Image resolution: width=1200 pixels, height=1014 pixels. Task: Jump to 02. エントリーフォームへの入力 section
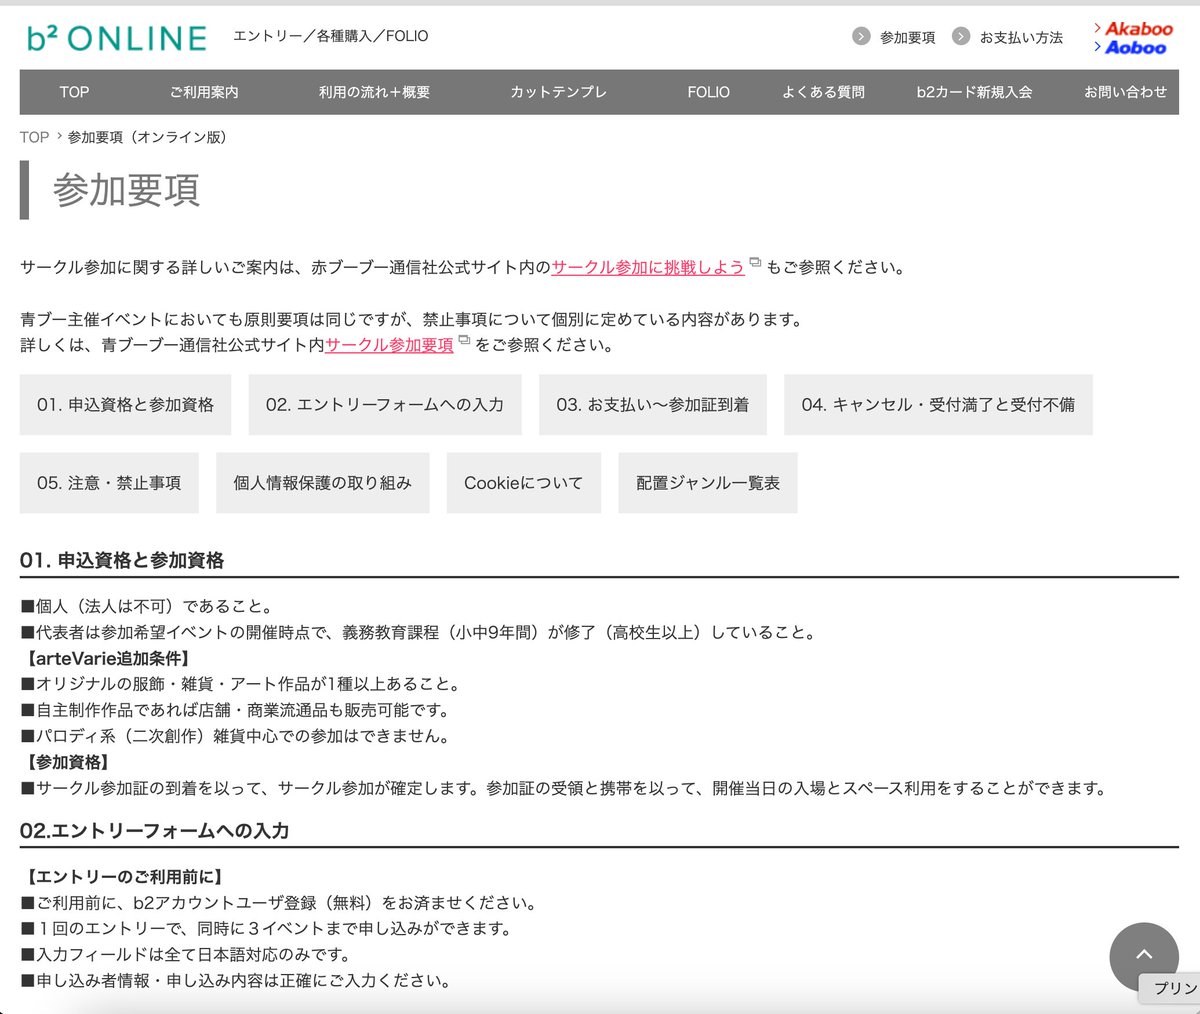point(385,405)
